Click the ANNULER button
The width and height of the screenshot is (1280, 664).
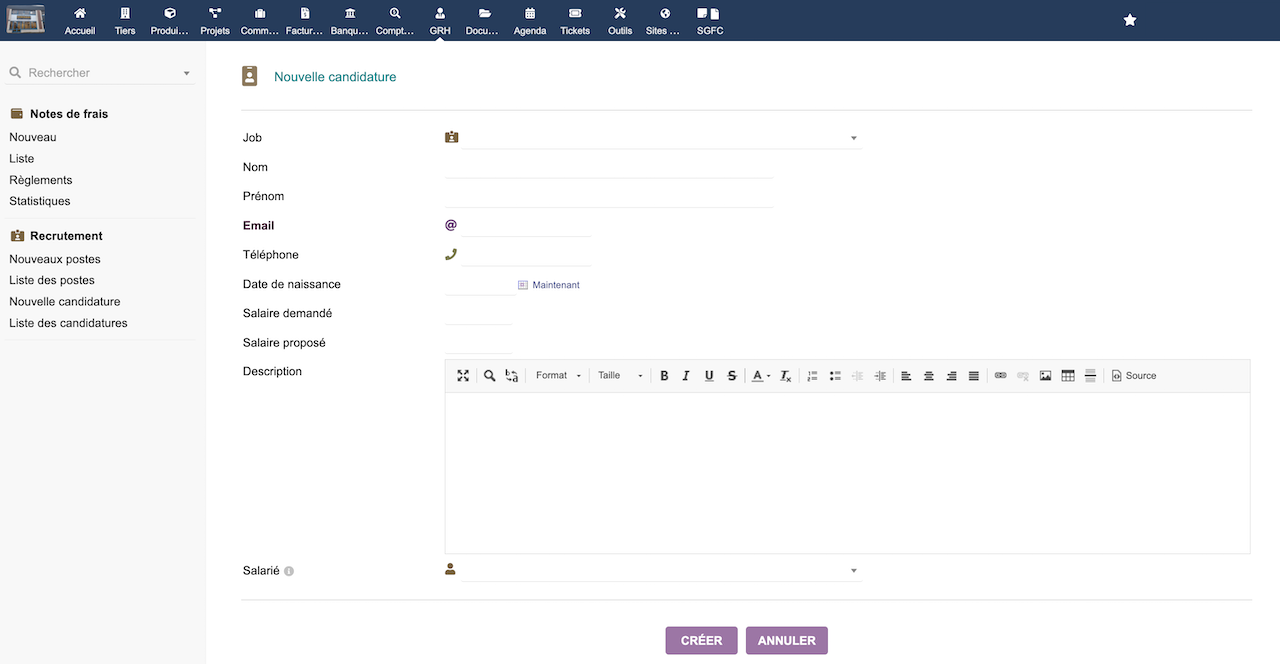pos(787,640)
